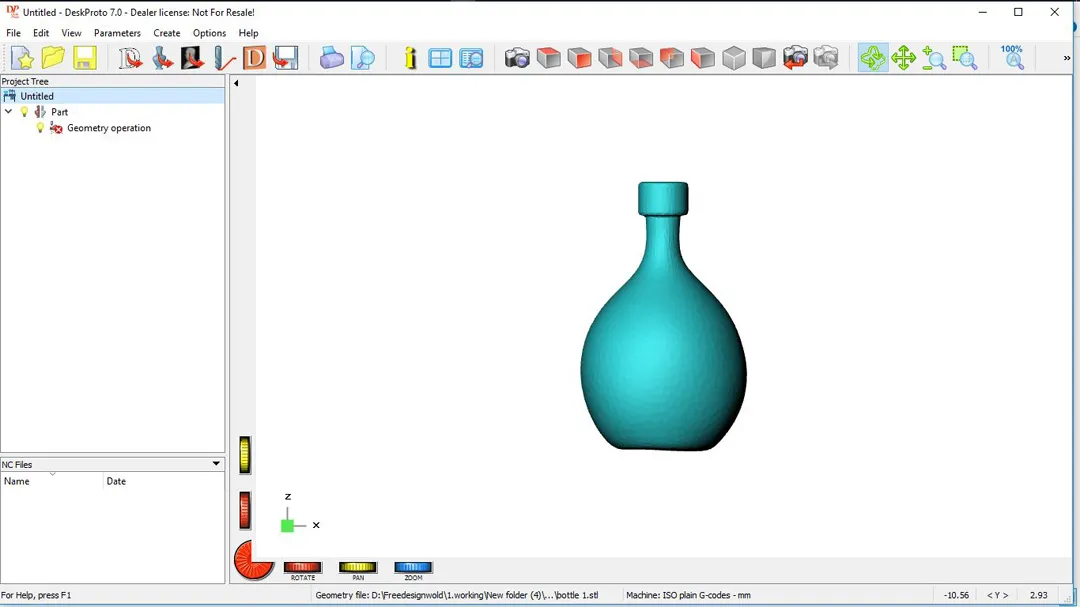
Task: Click the red circular rotation dial
Action: tap(253, 560)
